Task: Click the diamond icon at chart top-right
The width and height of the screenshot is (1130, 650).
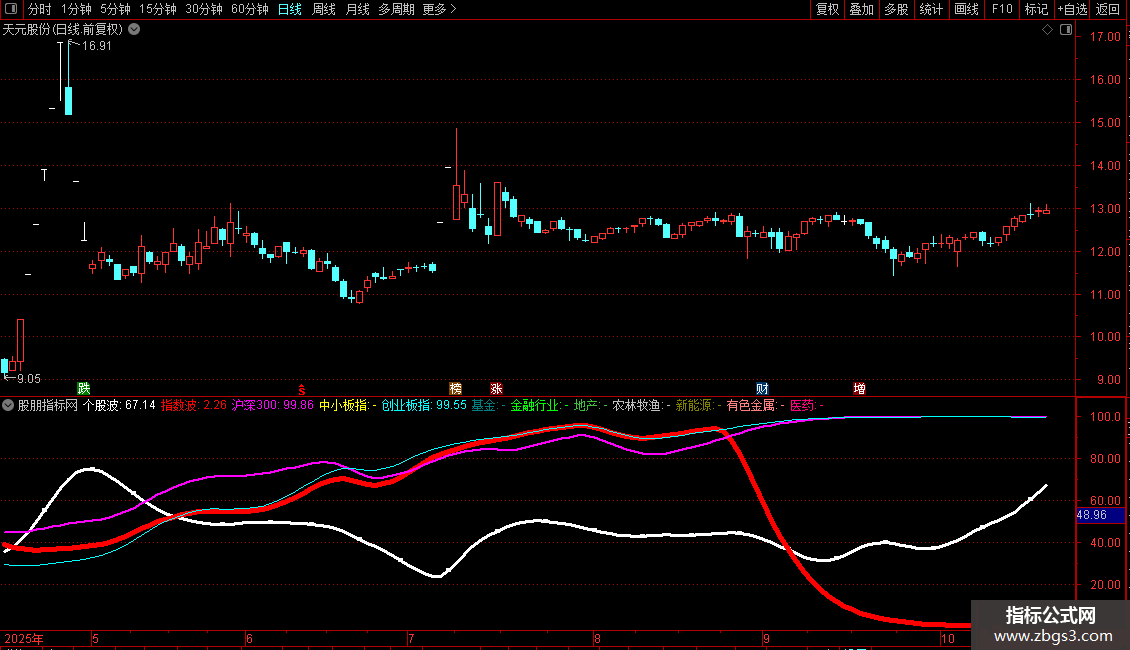Action: point(1047,30)
